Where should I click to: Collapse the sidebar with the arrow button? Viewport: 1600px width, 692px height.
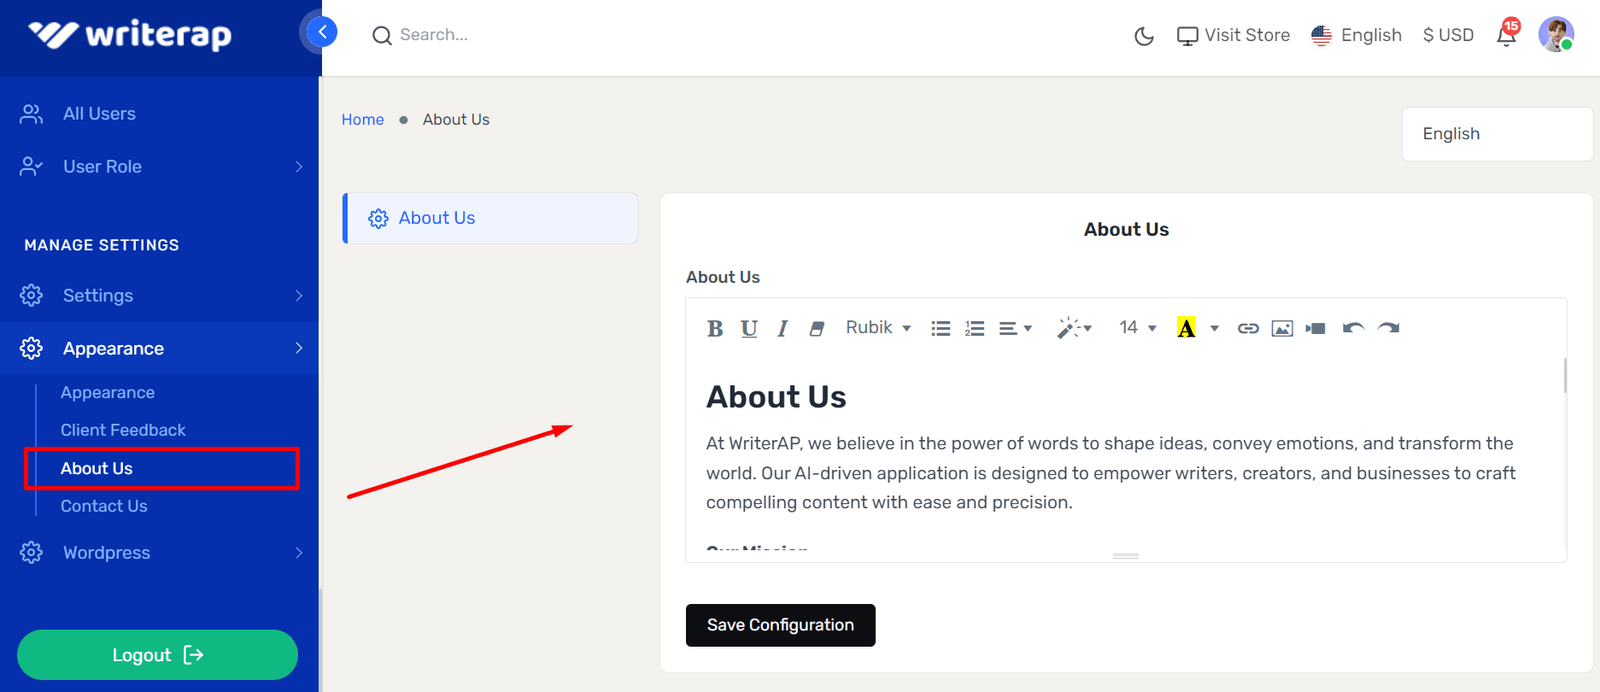(x=321, y=32)
